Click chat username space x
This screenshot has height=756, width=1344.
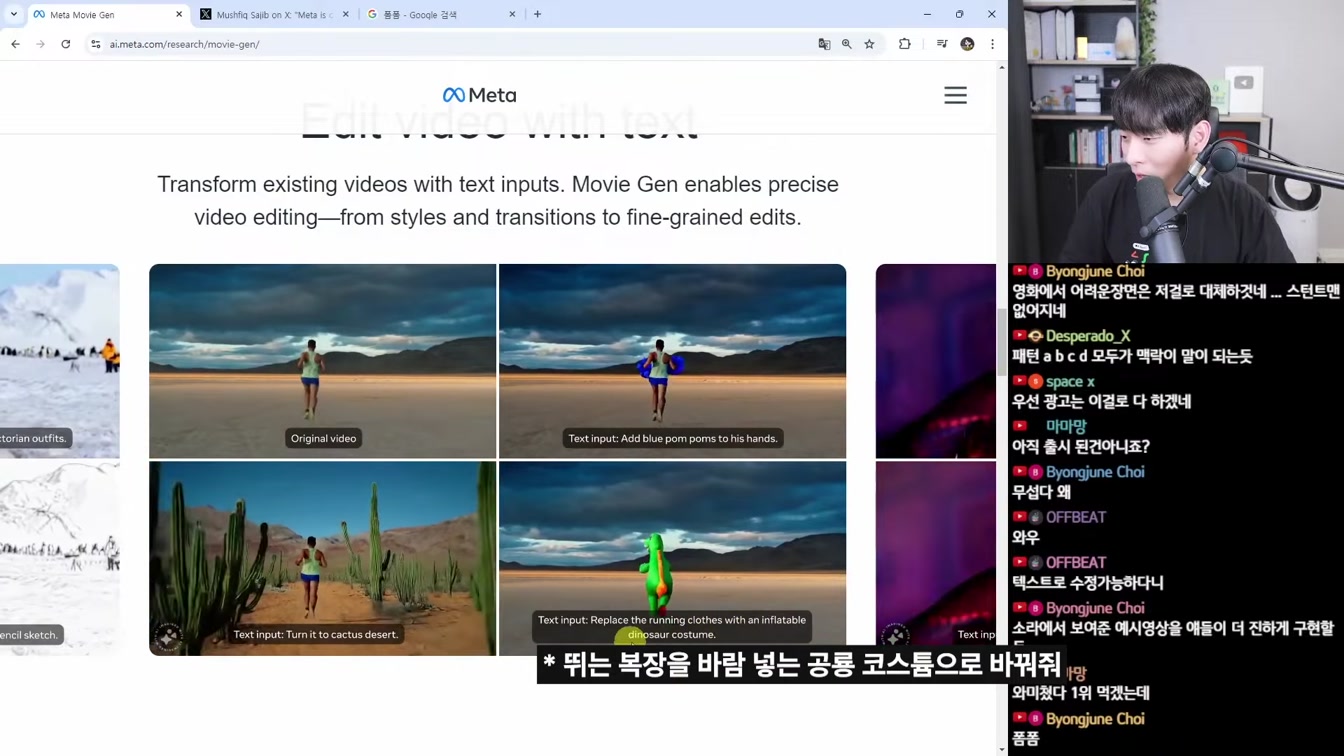point(1070,381)
